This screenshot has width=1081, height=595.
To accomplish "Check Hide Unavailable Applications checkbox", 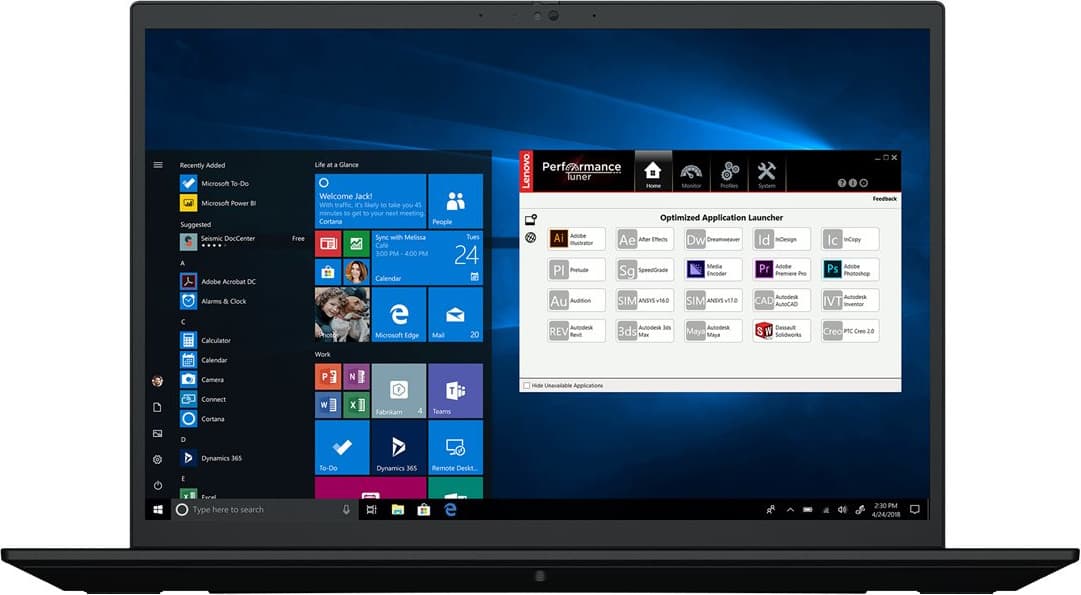I will (x=527, y=386).
